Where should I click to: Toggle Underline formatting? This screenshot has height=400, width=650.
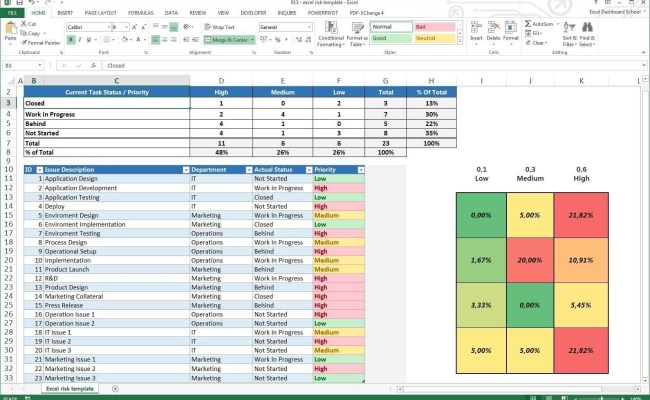click(88, 40)
